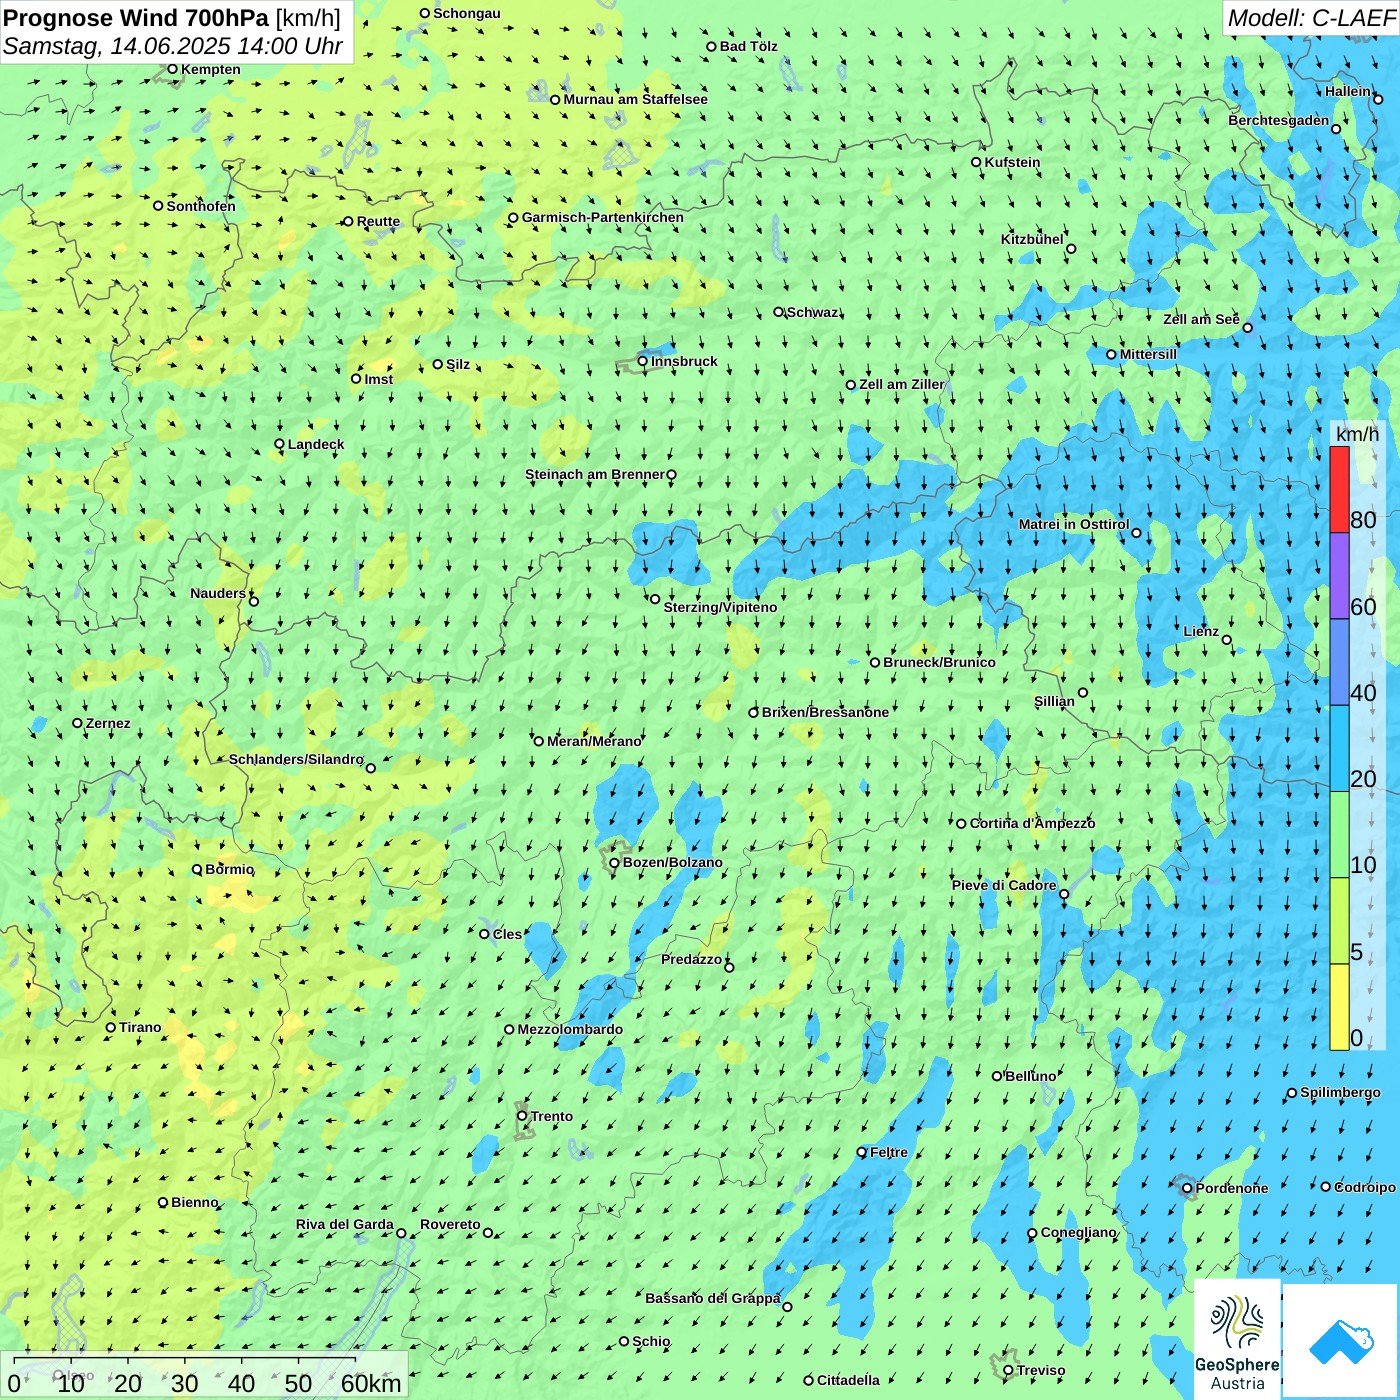Click the 'Rovereto' label

(450, 1224)
